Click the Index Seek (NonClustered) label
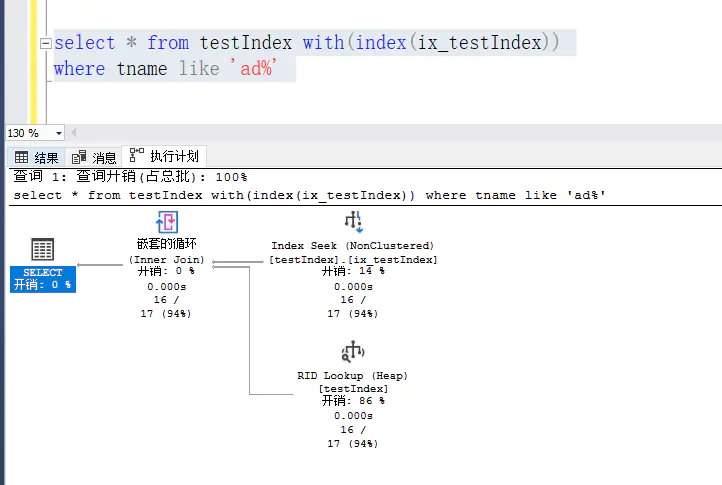The height and width of the screenshot is (485, 722). (353, 245)
